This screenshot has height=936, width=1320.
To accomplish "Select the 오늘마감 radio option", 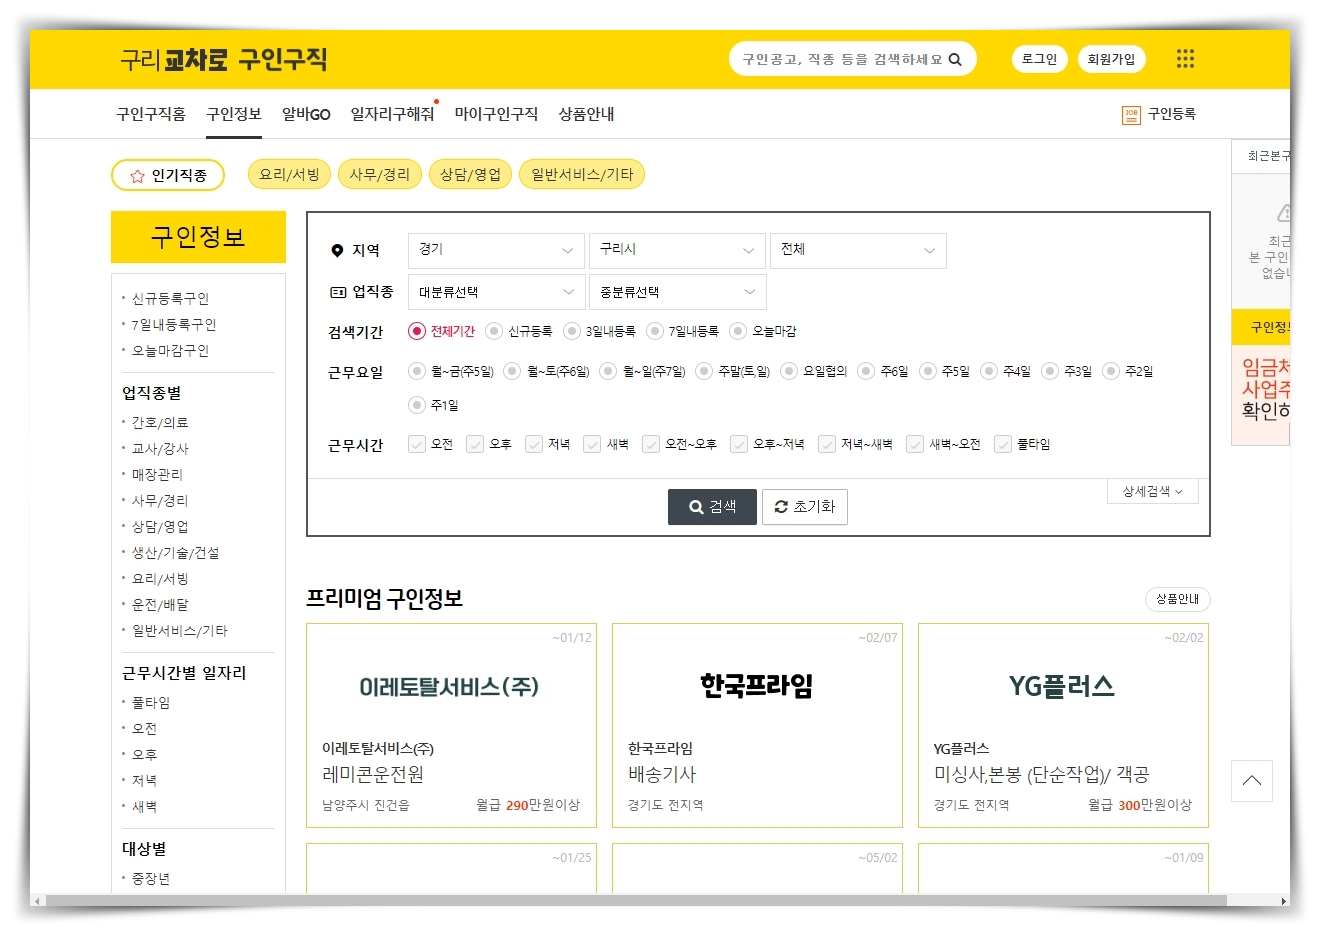I will pos(738,331).
